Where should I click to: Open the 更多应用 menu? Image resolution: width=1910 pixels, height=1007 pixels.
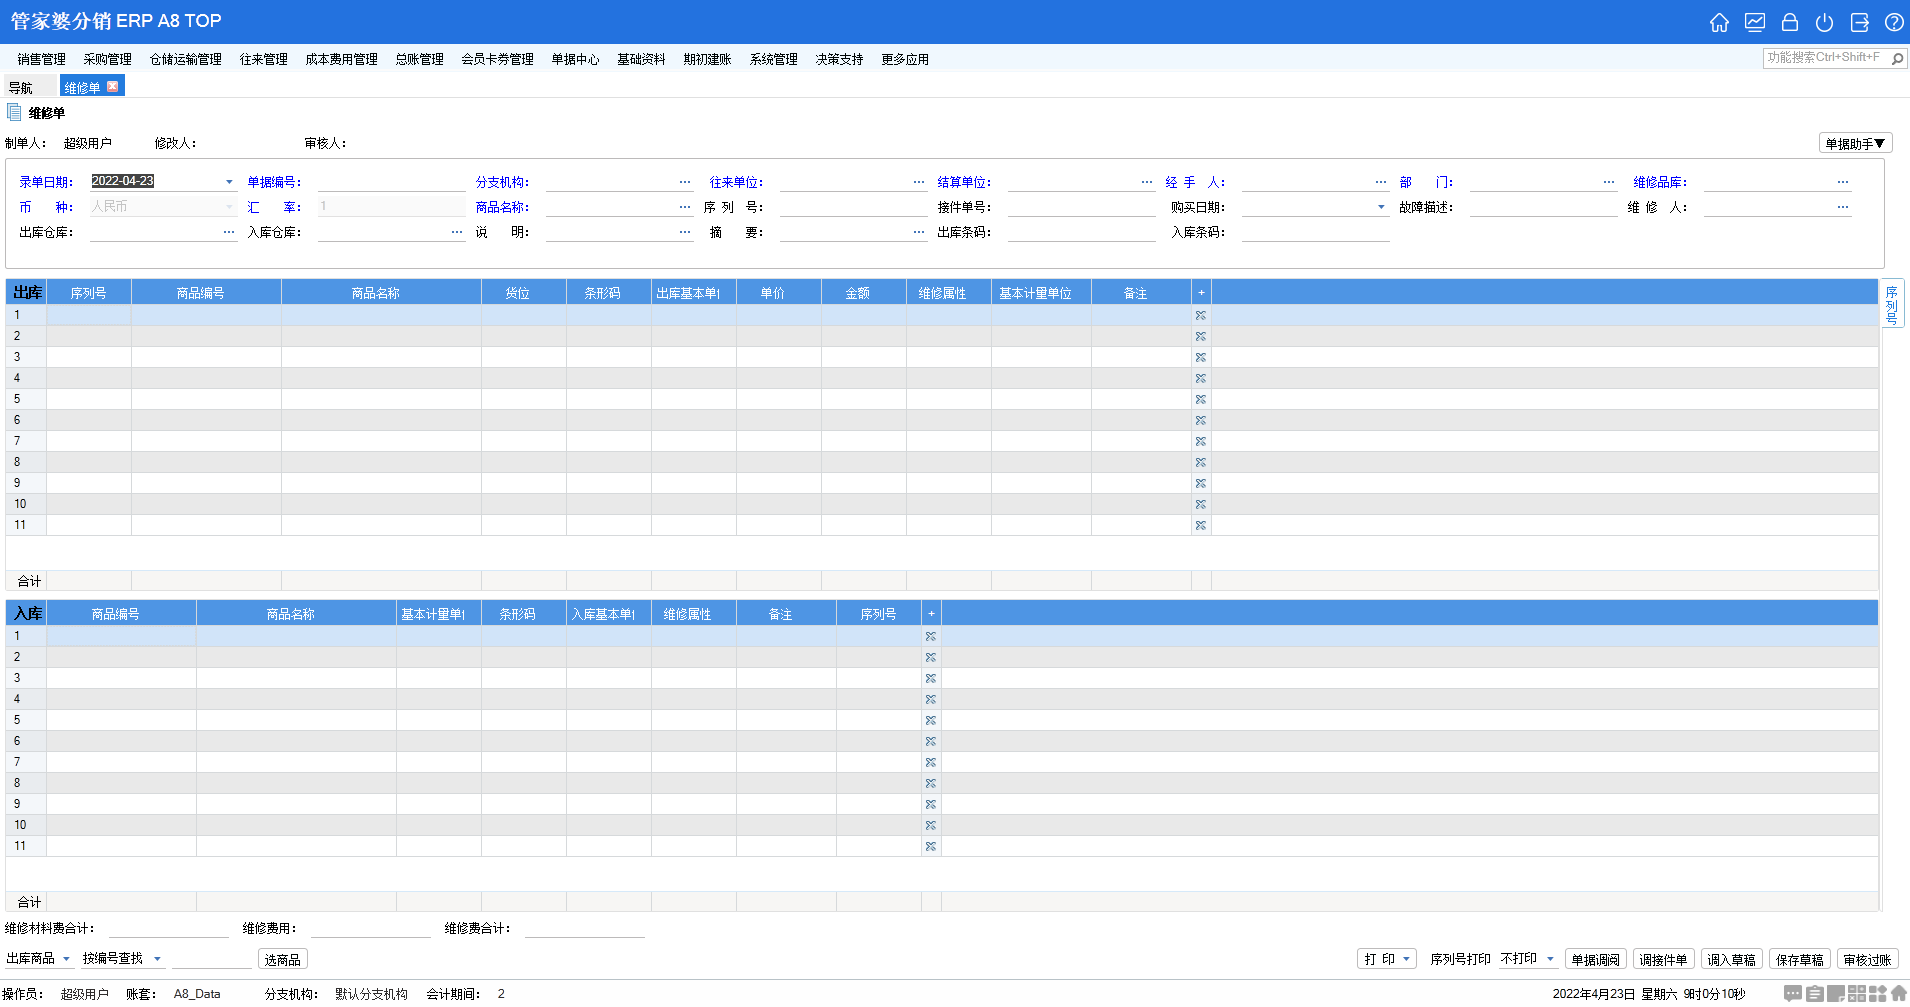pos(905,60)
